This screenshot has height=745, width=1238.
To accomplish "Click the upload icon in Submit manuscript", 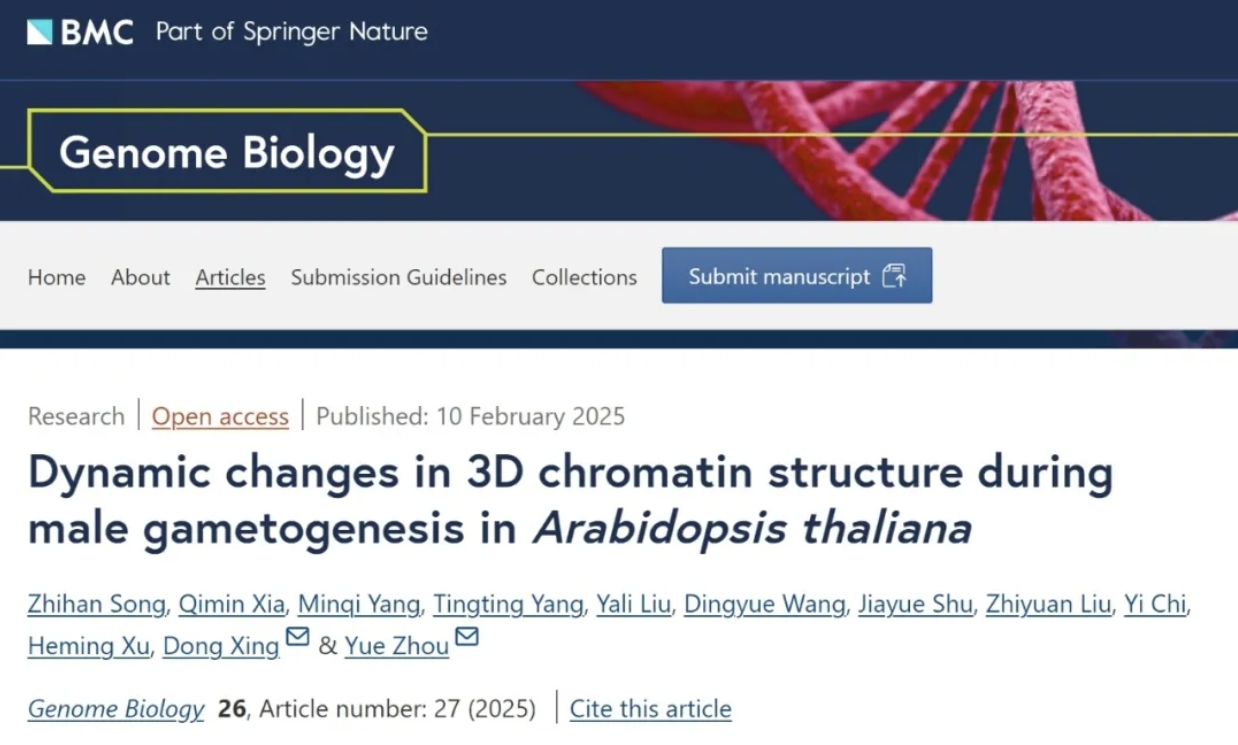I will (894, 276).
